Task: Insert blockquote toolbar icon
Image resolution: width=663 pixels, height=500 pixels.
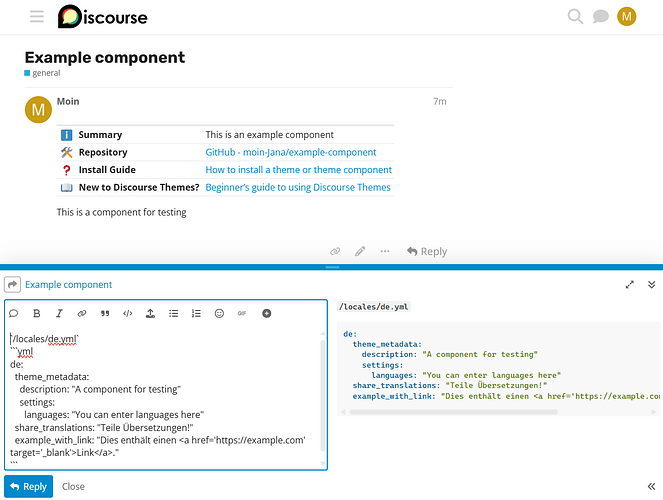Action: point(105,313)
